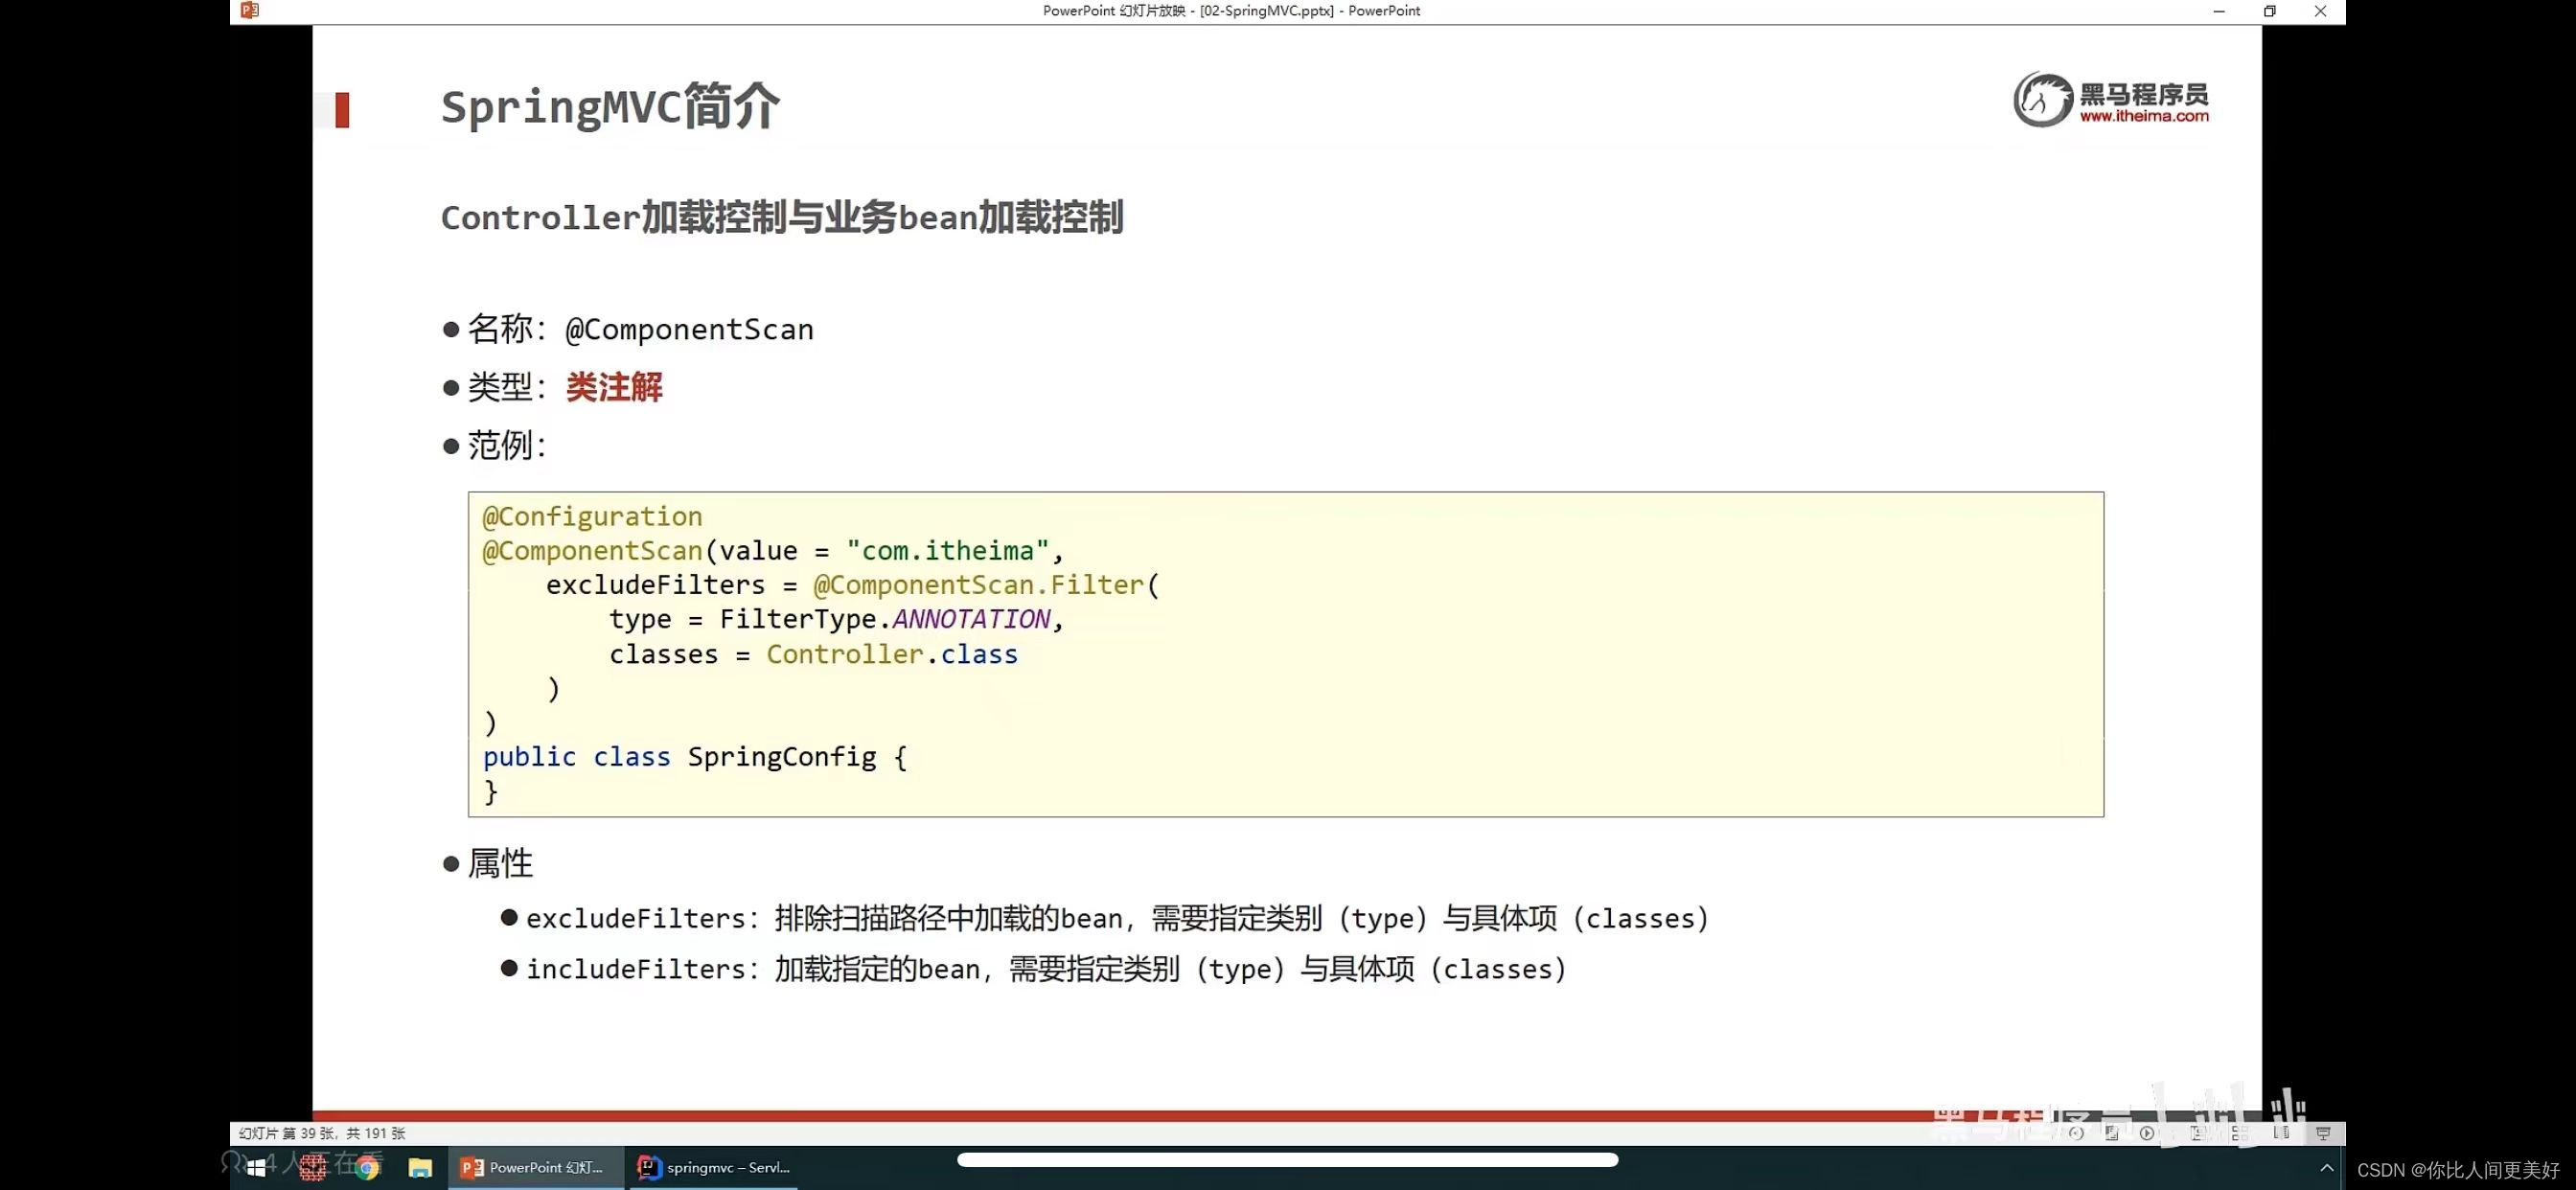This screenshot has width=2576, height=1190.
Task: Expand hidden system tray icons with the chevron
Action: (2327, 1167)
